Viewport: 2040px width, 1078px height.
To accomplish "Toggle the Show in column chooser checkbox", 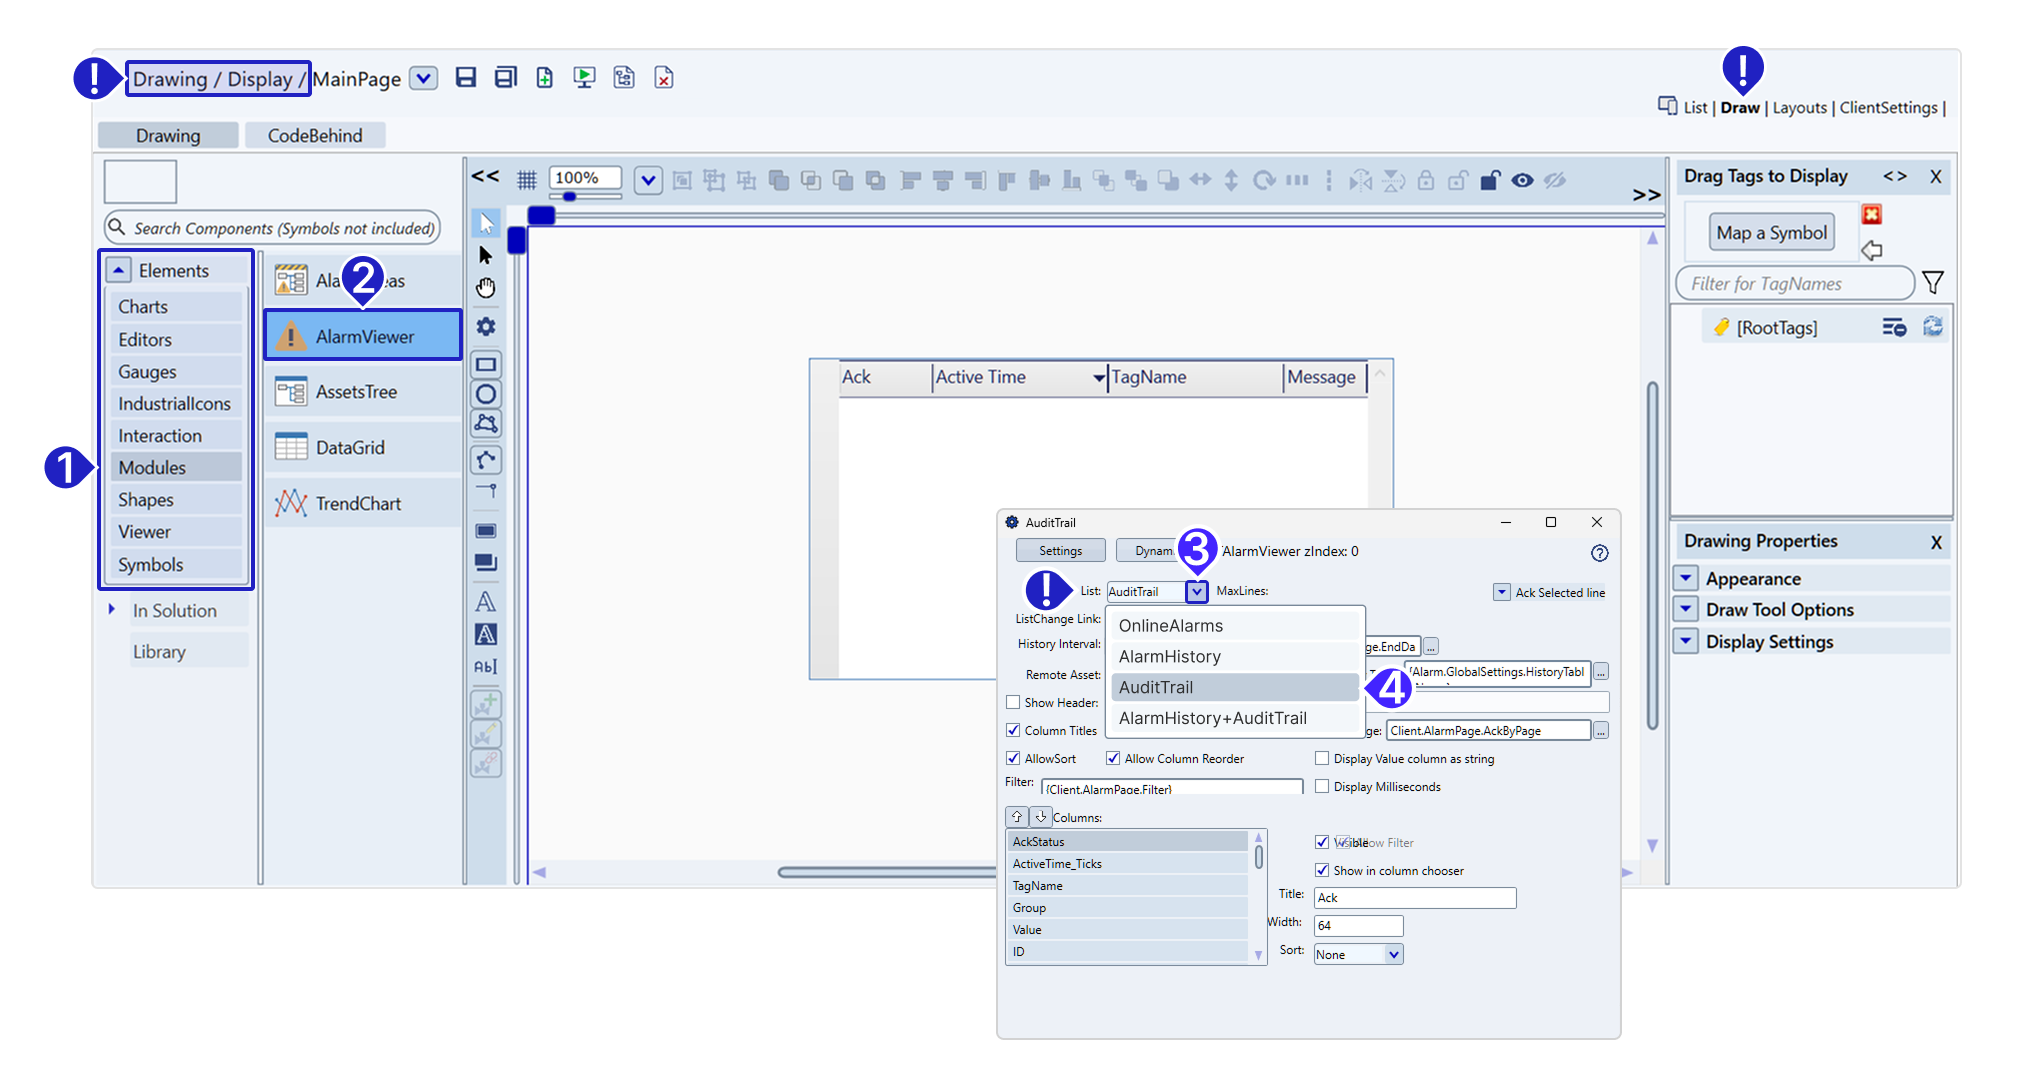I will (x=1322, y=870).
